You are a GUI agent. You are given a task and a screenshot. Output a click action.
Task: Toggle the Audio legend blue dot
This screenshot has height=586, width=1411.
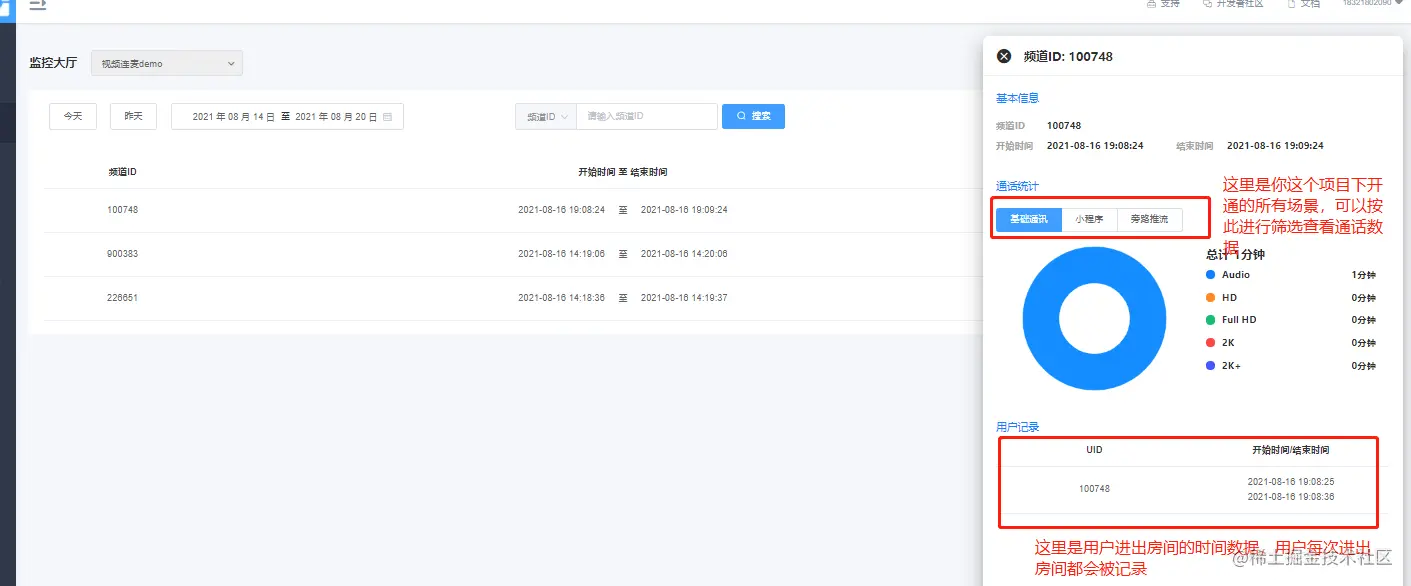[x=1210, y=274]
